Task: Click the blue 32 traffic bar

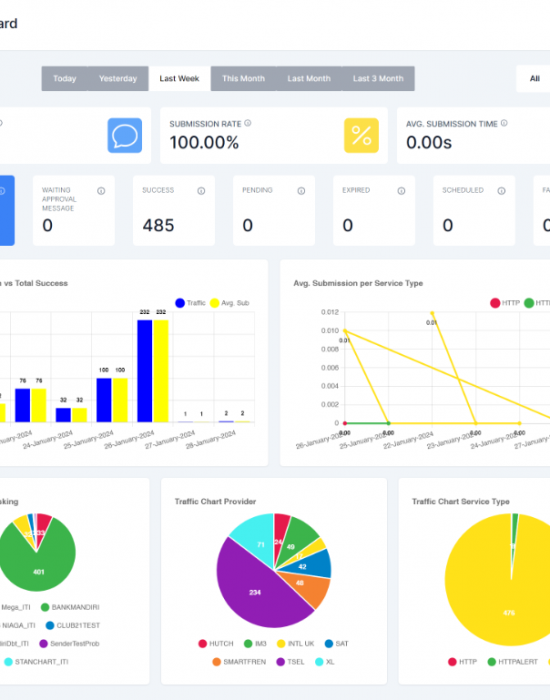Action: click(63, 415)
